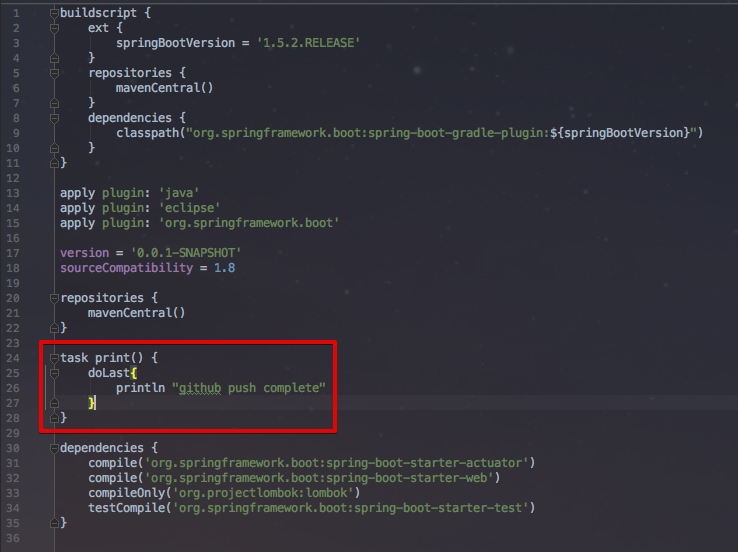Collapse the ext block on line 2

(x=54, y=28)
